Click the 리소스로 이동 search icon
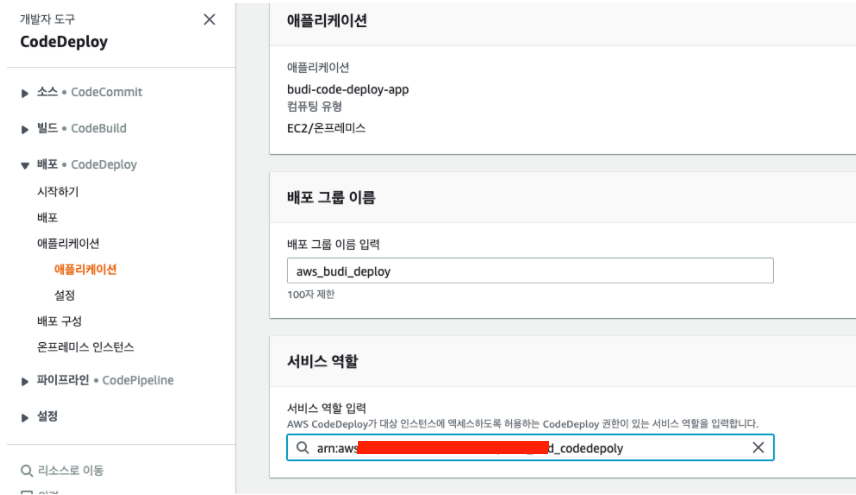The width and height of the screenshot is (856, 495). [26, 470]
